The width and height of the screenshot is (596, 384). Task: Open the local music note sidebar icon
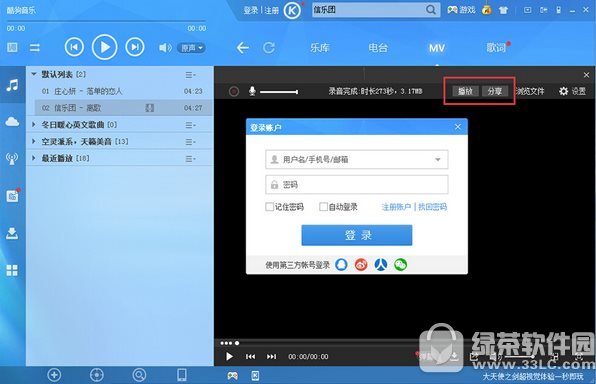click(x=12, y=85)
